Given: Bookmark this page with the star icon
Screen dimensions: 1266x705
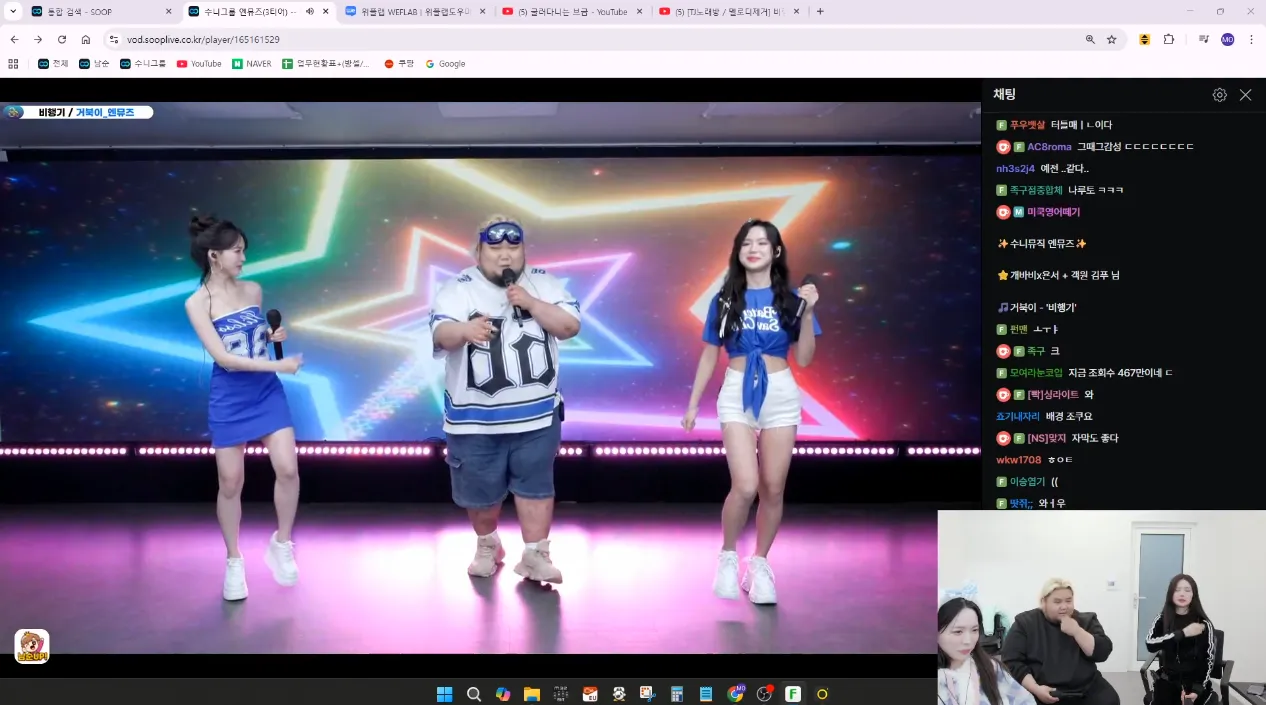Looking at the screenshot, I should coord(1112,40).
